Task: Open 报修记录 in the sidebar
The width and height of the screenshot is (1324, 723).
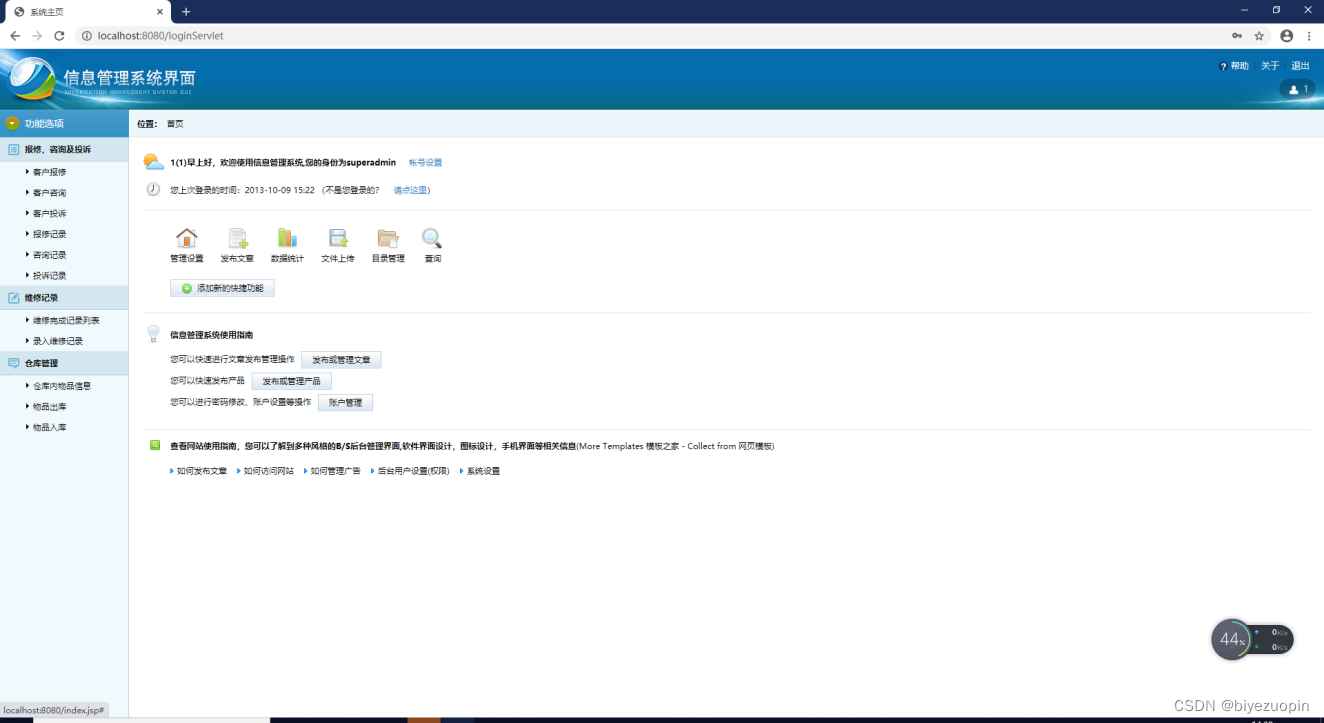Action: pos(49,234)
